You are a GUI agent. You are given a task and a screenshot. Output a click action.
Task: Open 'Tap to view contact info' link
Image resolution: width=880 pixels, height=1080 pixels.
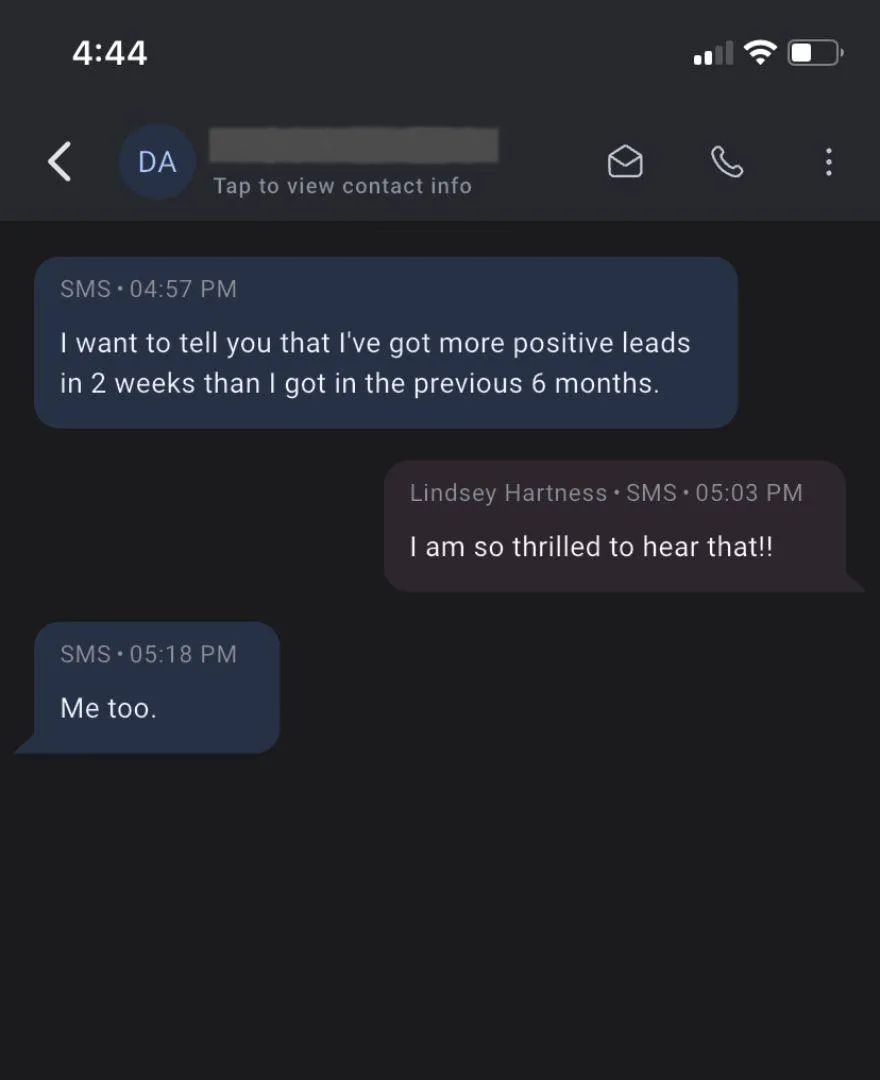(342, 186)
